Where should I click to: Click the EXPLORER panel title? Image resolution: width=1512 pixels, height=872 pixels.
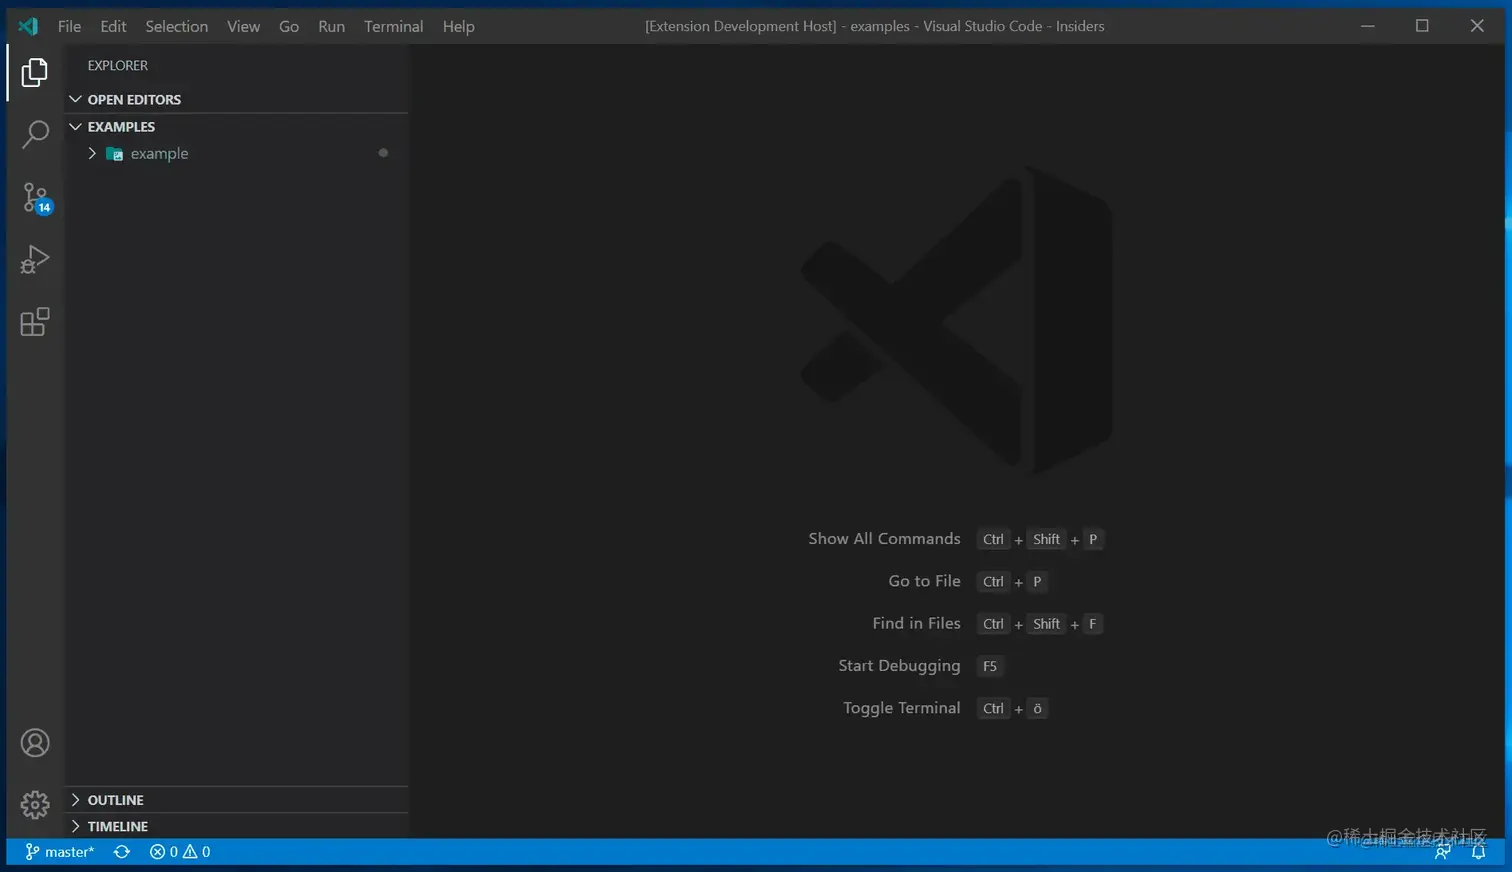(117, 66)
